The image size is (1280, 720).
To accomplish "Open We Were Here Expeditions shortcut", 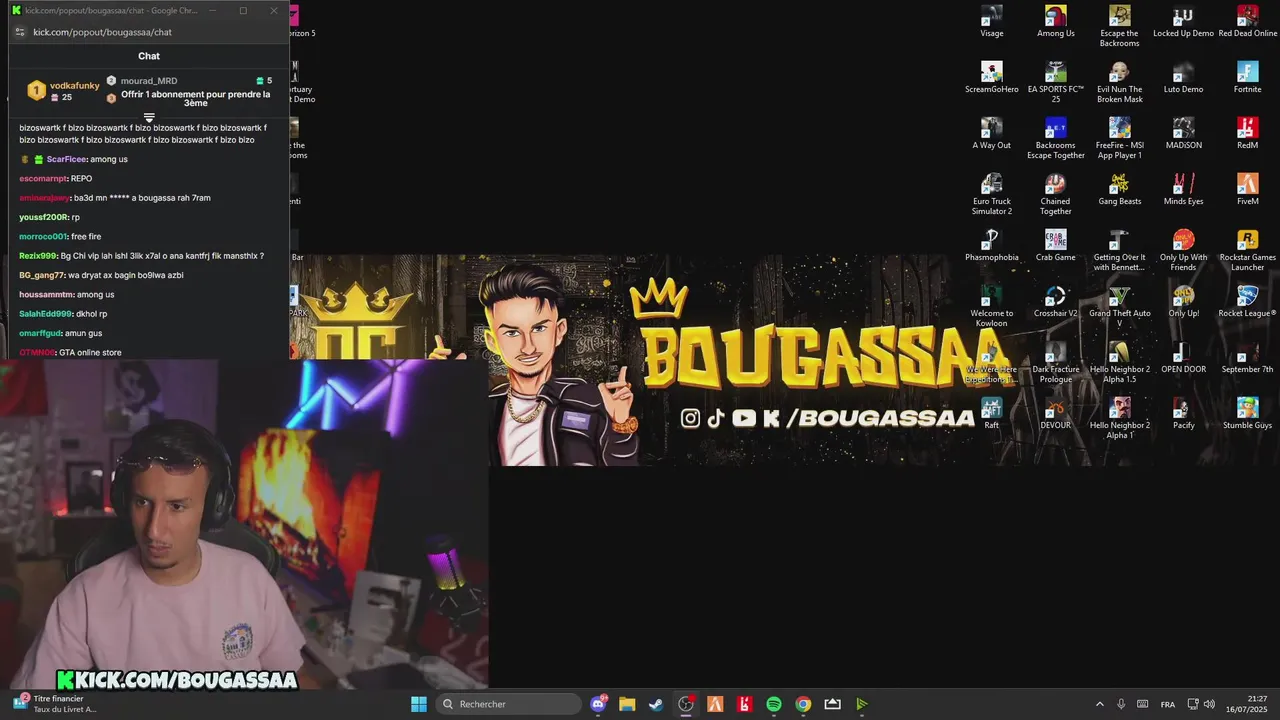I will click(991, 363).
